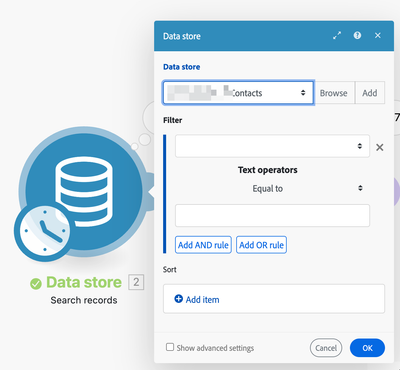Confirm with the OK button
Screen dimensions: 400x370
tap(367, 348)
